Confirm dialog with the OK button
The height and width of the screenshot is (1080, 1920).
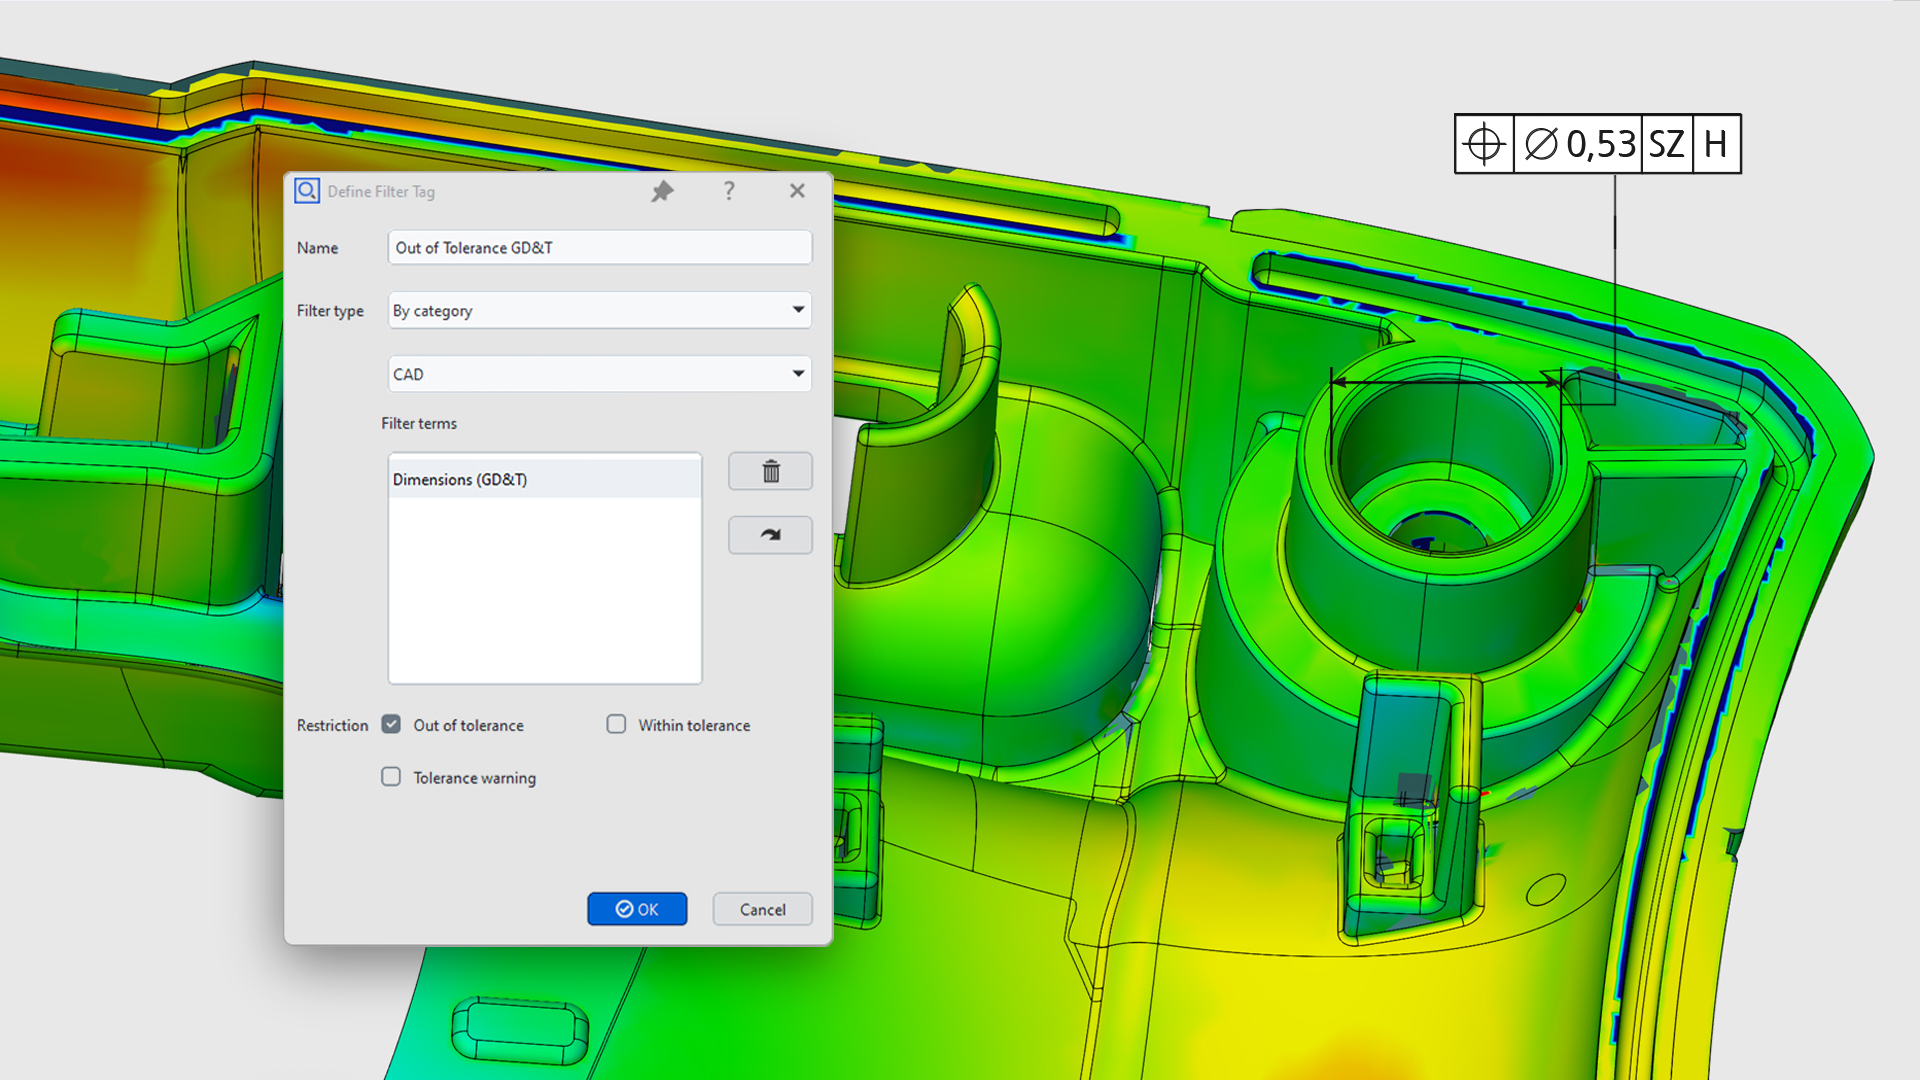[x=637, y=909]
